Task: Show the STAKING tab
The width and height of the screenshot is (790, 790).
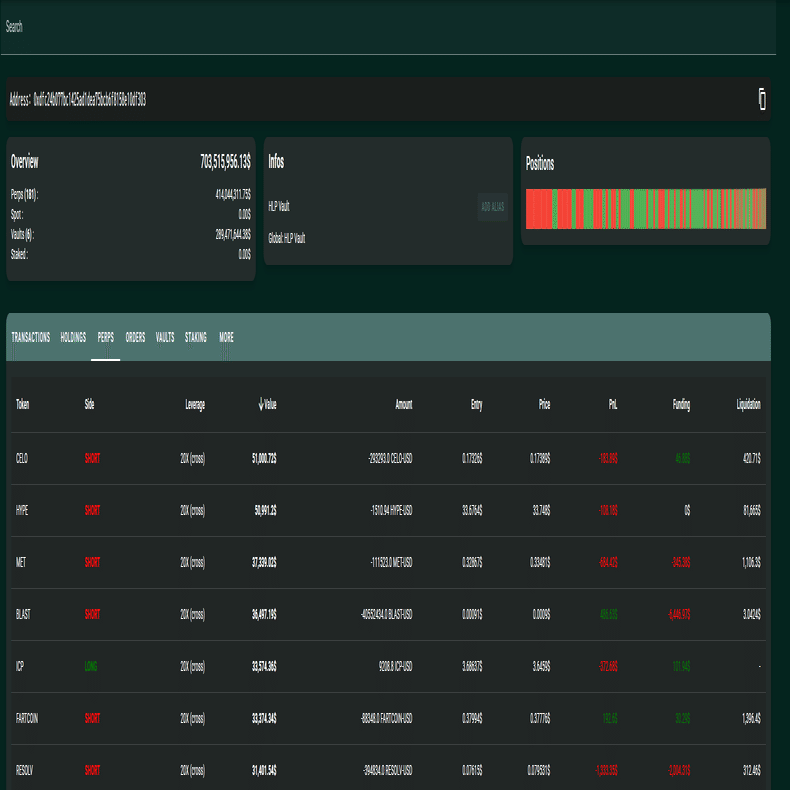Action: tap(195, 337)
